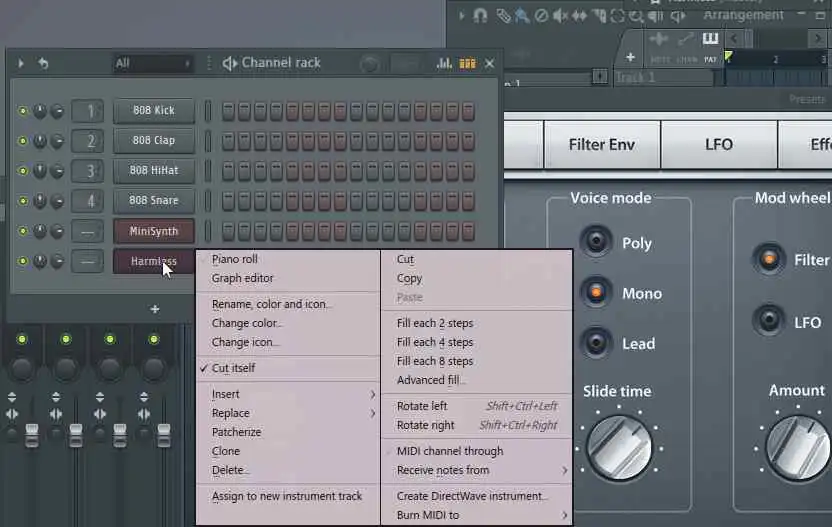Viewport: 832px width, 527px height.
Task: Click the speaker icon next to Channel rack title
Action: 229,63
